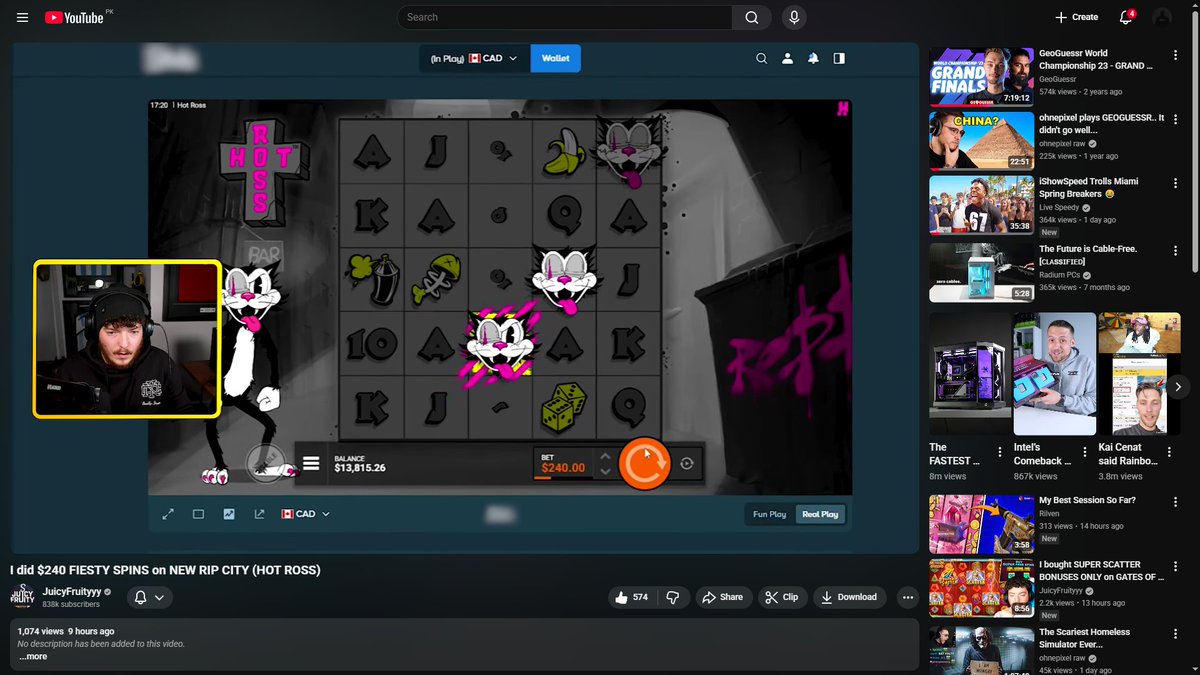The width and height of the screenshot is (1200, 675).
Task: Expand the subscription notification bell dropdown
Action: coord(149,597)
